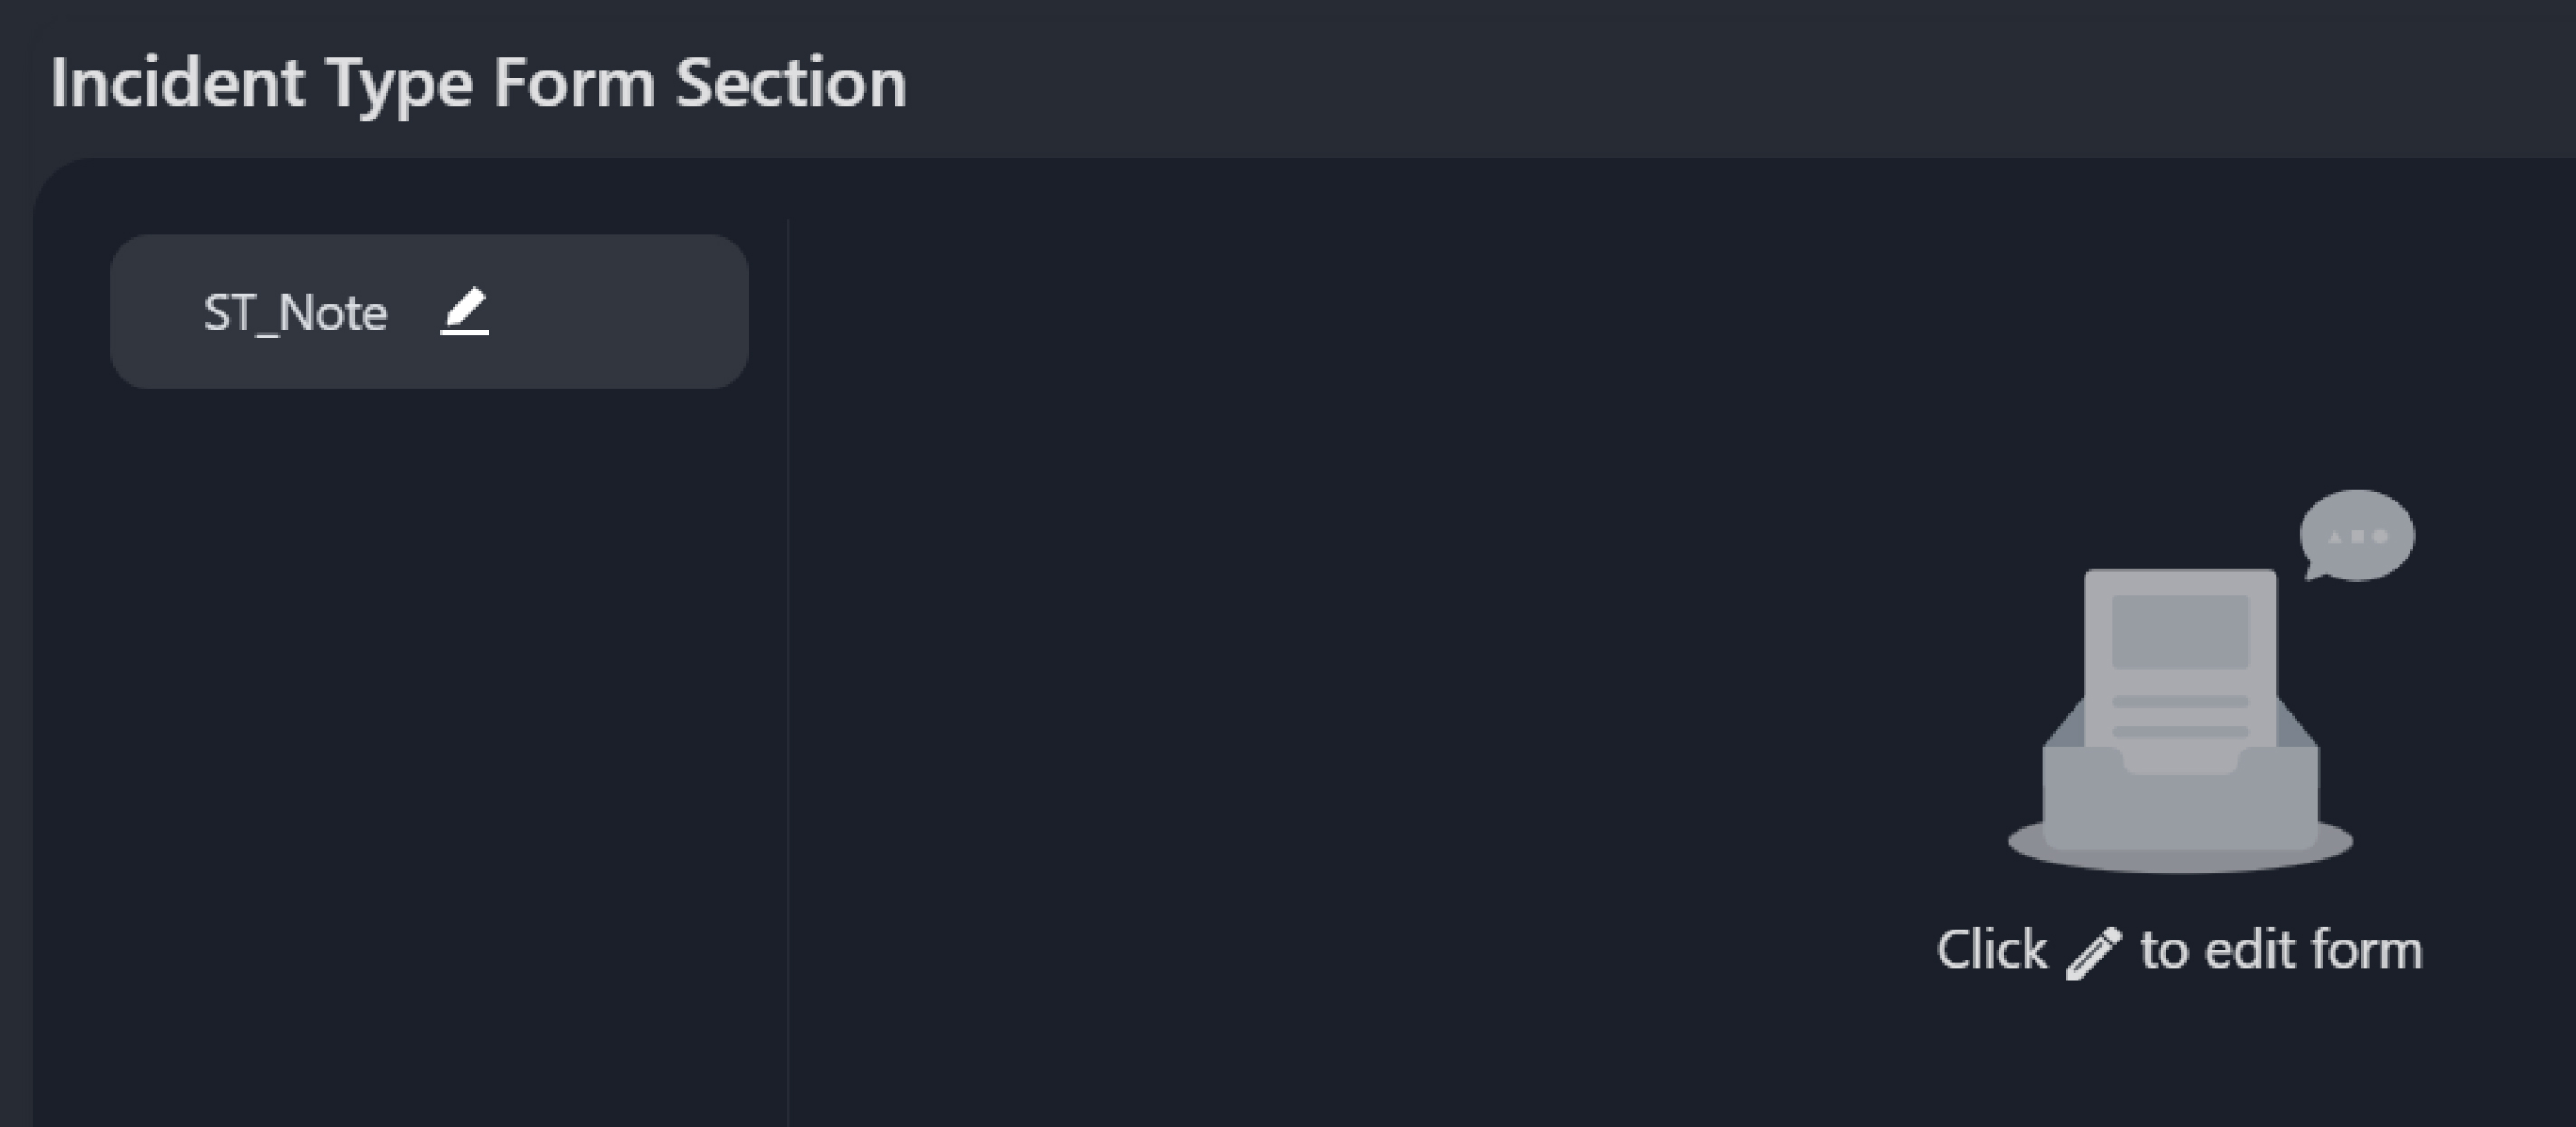
Task: Click the word "Section" in the page heading
Action: [791, 82]
